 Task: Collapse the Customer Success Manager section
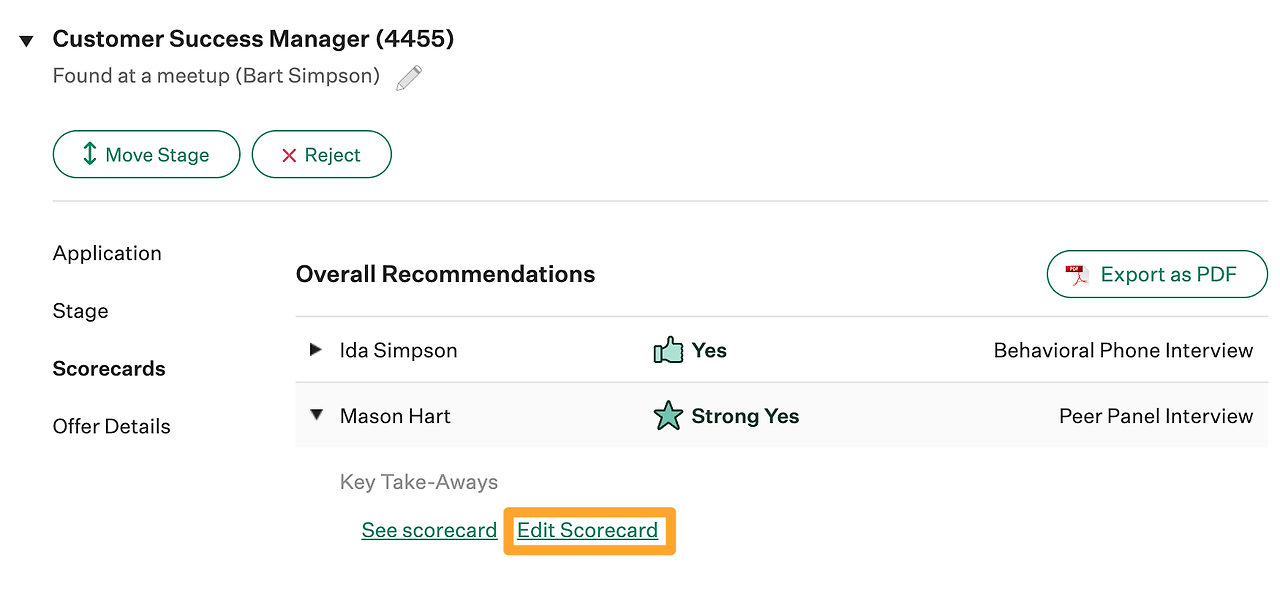[27, 41]
